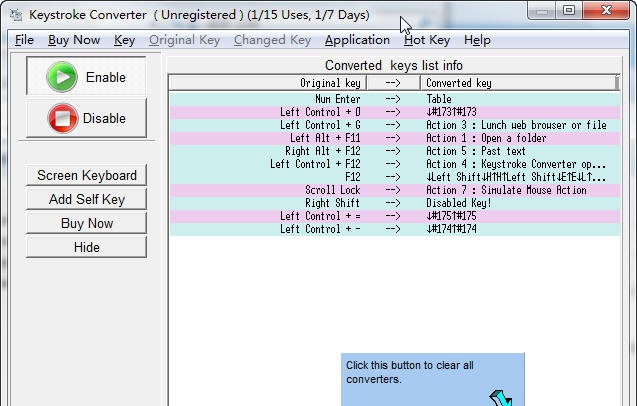The width and height of the screenshot is (637, 406).
Task: Open the Help menu
Action: tap(477, 40)
